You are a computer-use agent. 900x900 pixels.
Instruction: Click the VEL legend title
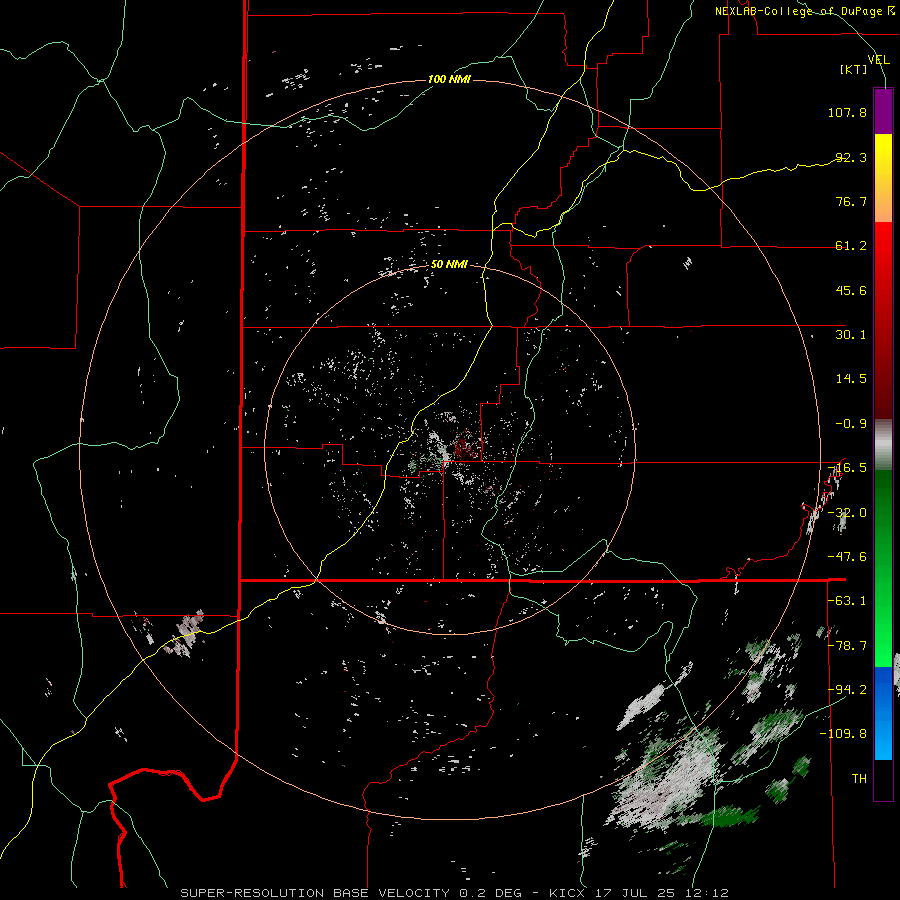point(878,60)
